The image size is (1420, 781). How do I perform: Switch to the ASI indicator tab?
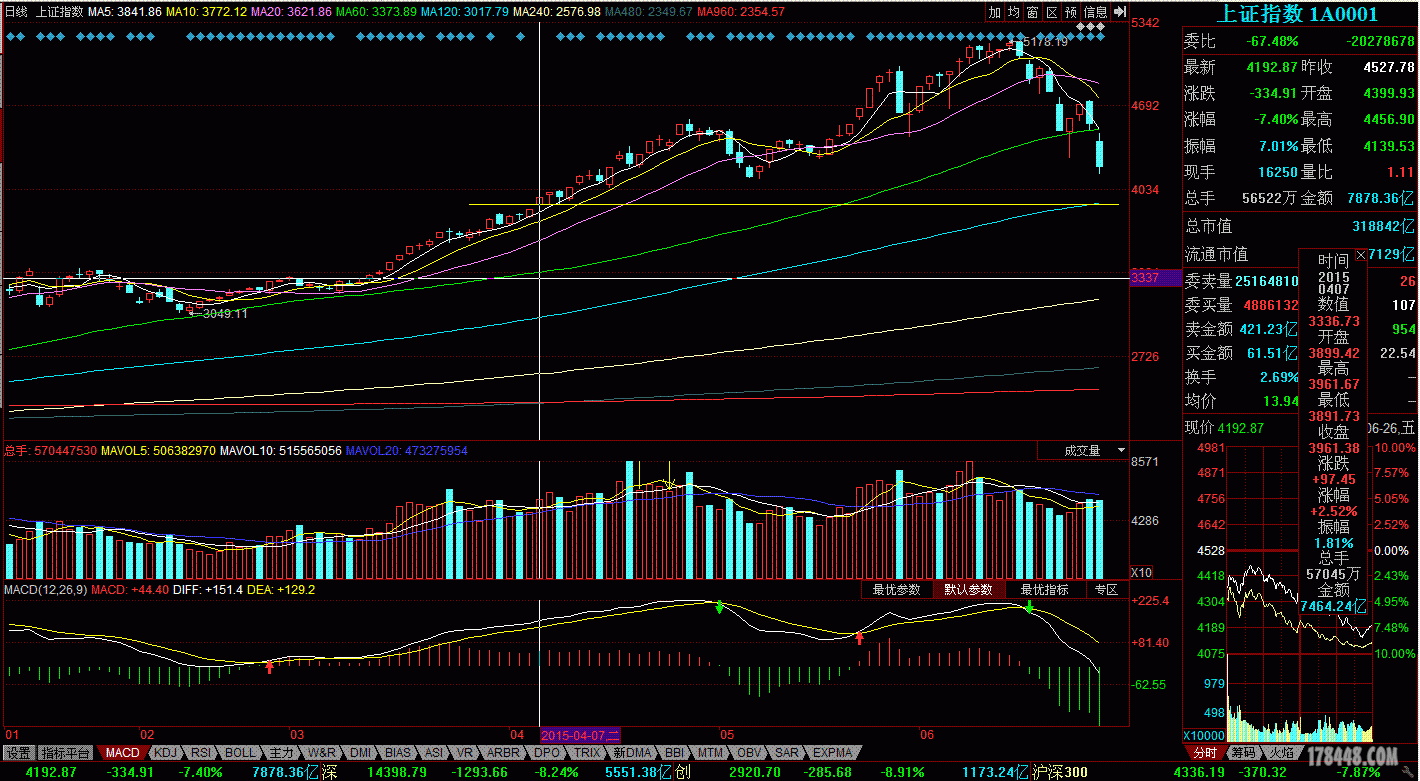point(434,753)
